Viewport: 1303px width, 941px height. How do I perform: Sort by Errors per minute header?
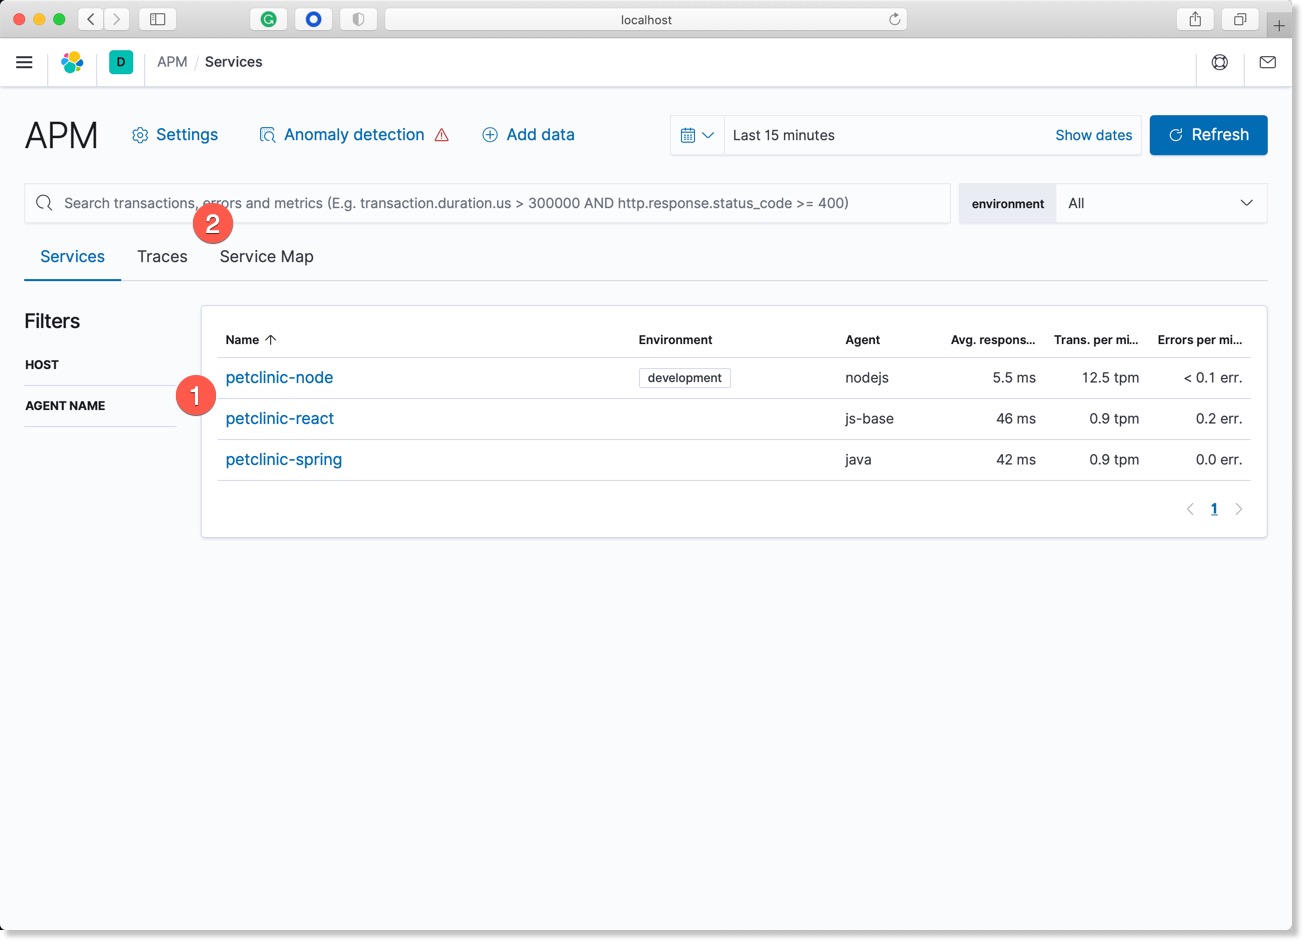point(1200,340)
